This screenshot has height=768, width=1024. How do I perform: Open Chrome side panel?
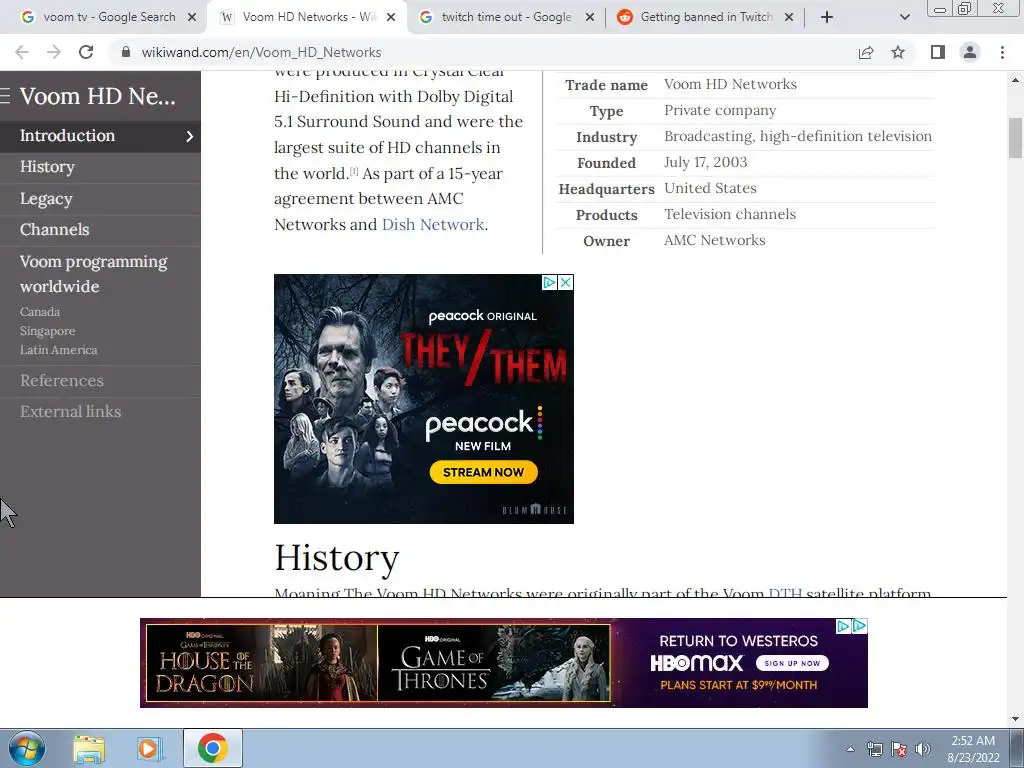[938, 52]
